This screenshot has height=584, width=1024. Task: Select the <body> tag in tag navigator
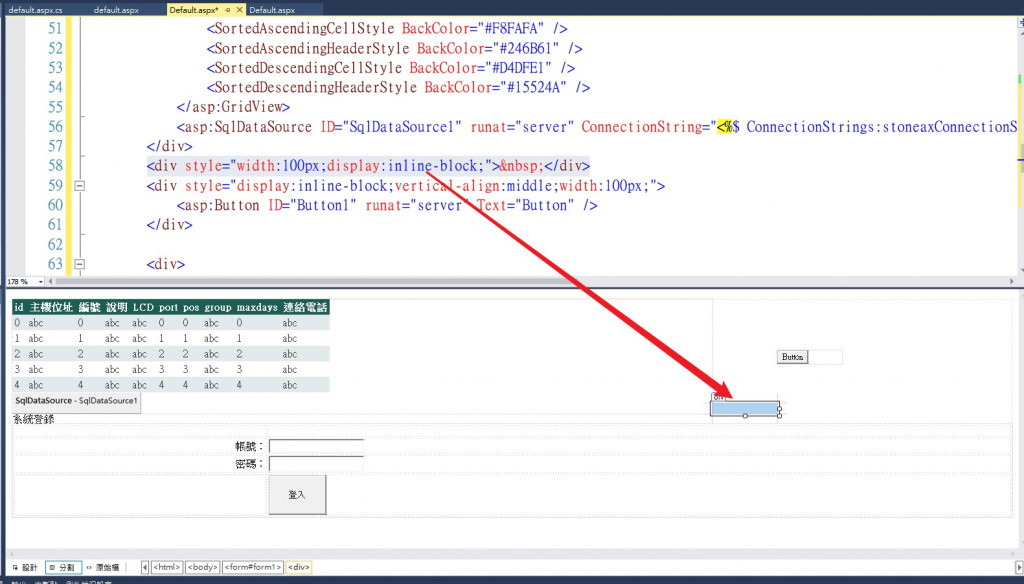pyautogui.click(x=202, y=567)
